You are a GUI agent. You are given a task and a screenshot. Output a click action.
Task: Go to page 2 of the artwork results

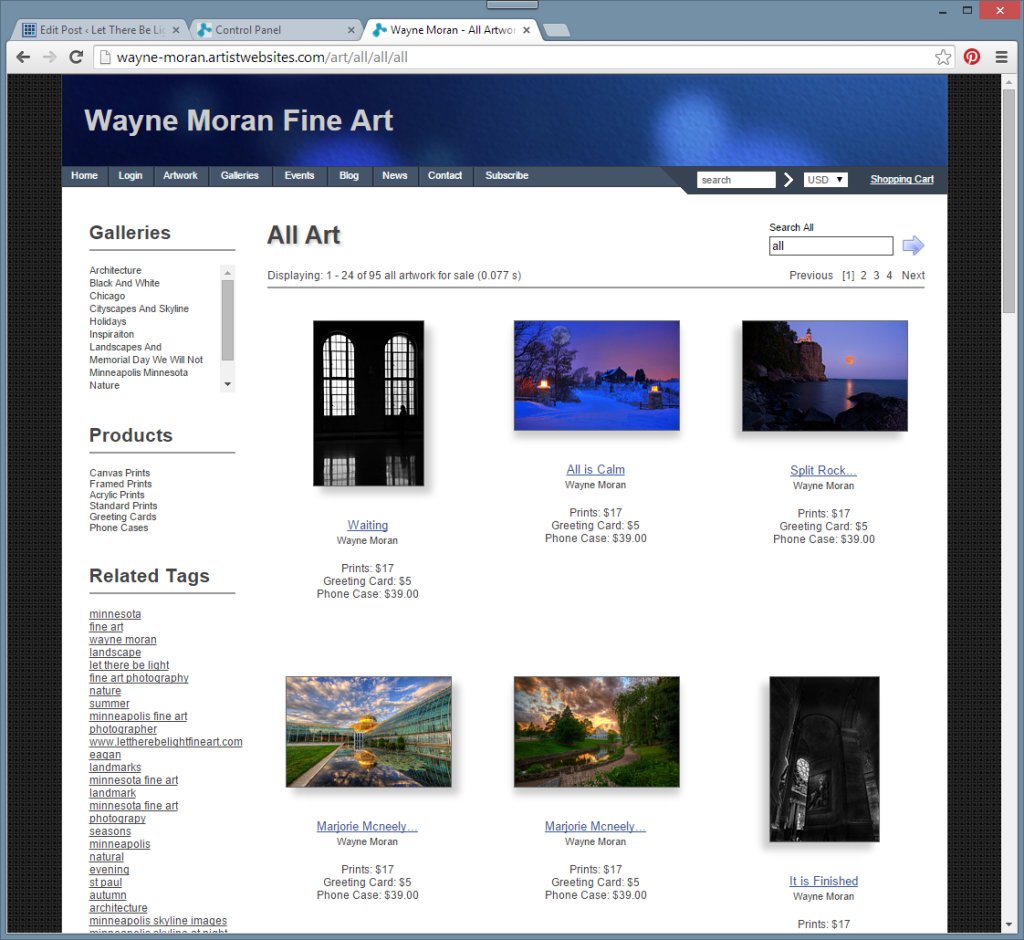click(x=862, y=275)
